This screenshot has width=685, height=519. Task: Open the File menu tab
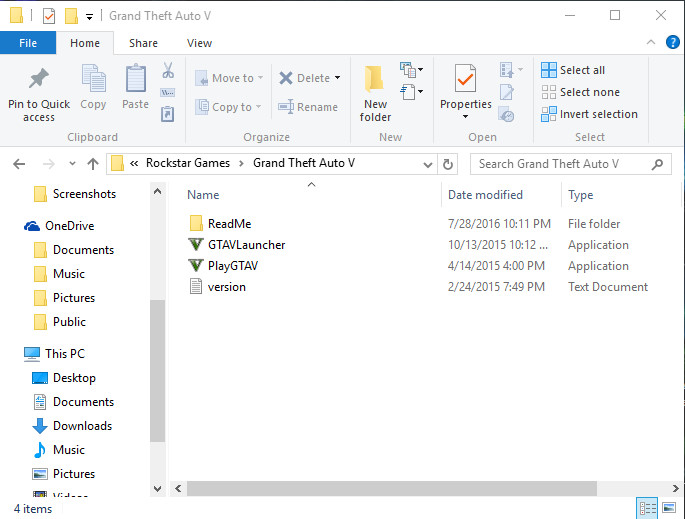point(28,43)
